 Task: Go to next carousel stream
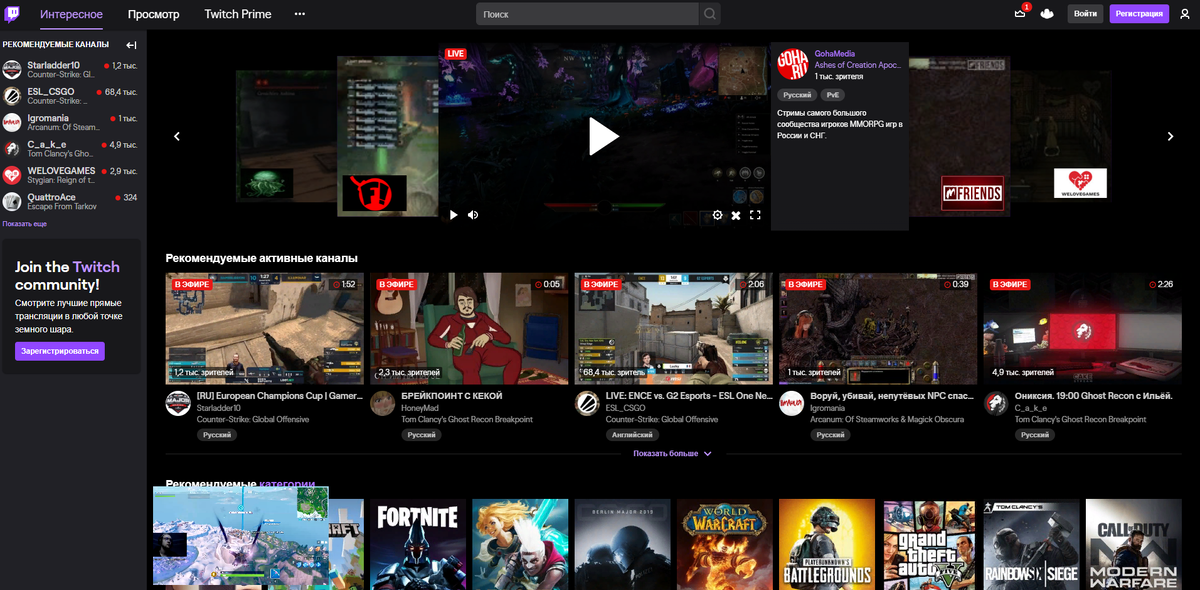point(1171,136)
